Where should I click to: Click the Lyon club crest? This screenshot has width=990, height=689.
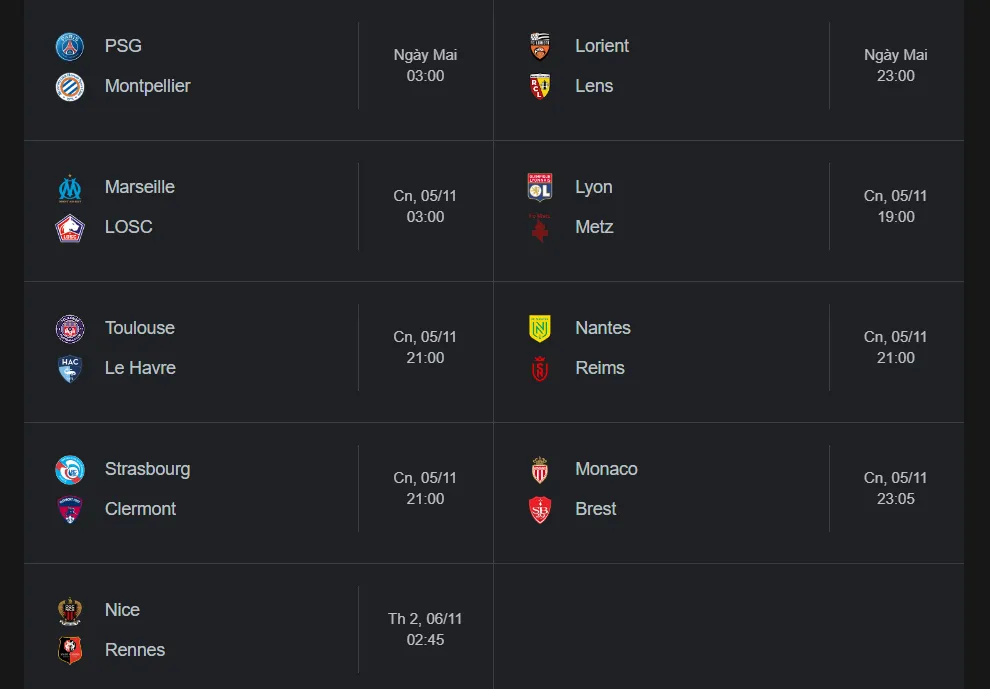[x=540, y=188]
